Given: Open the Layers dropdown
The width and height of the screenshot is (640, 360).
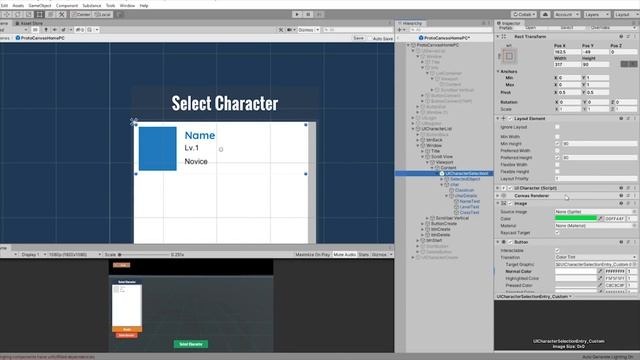Looking at the screenshot, I should pos(596,14).
